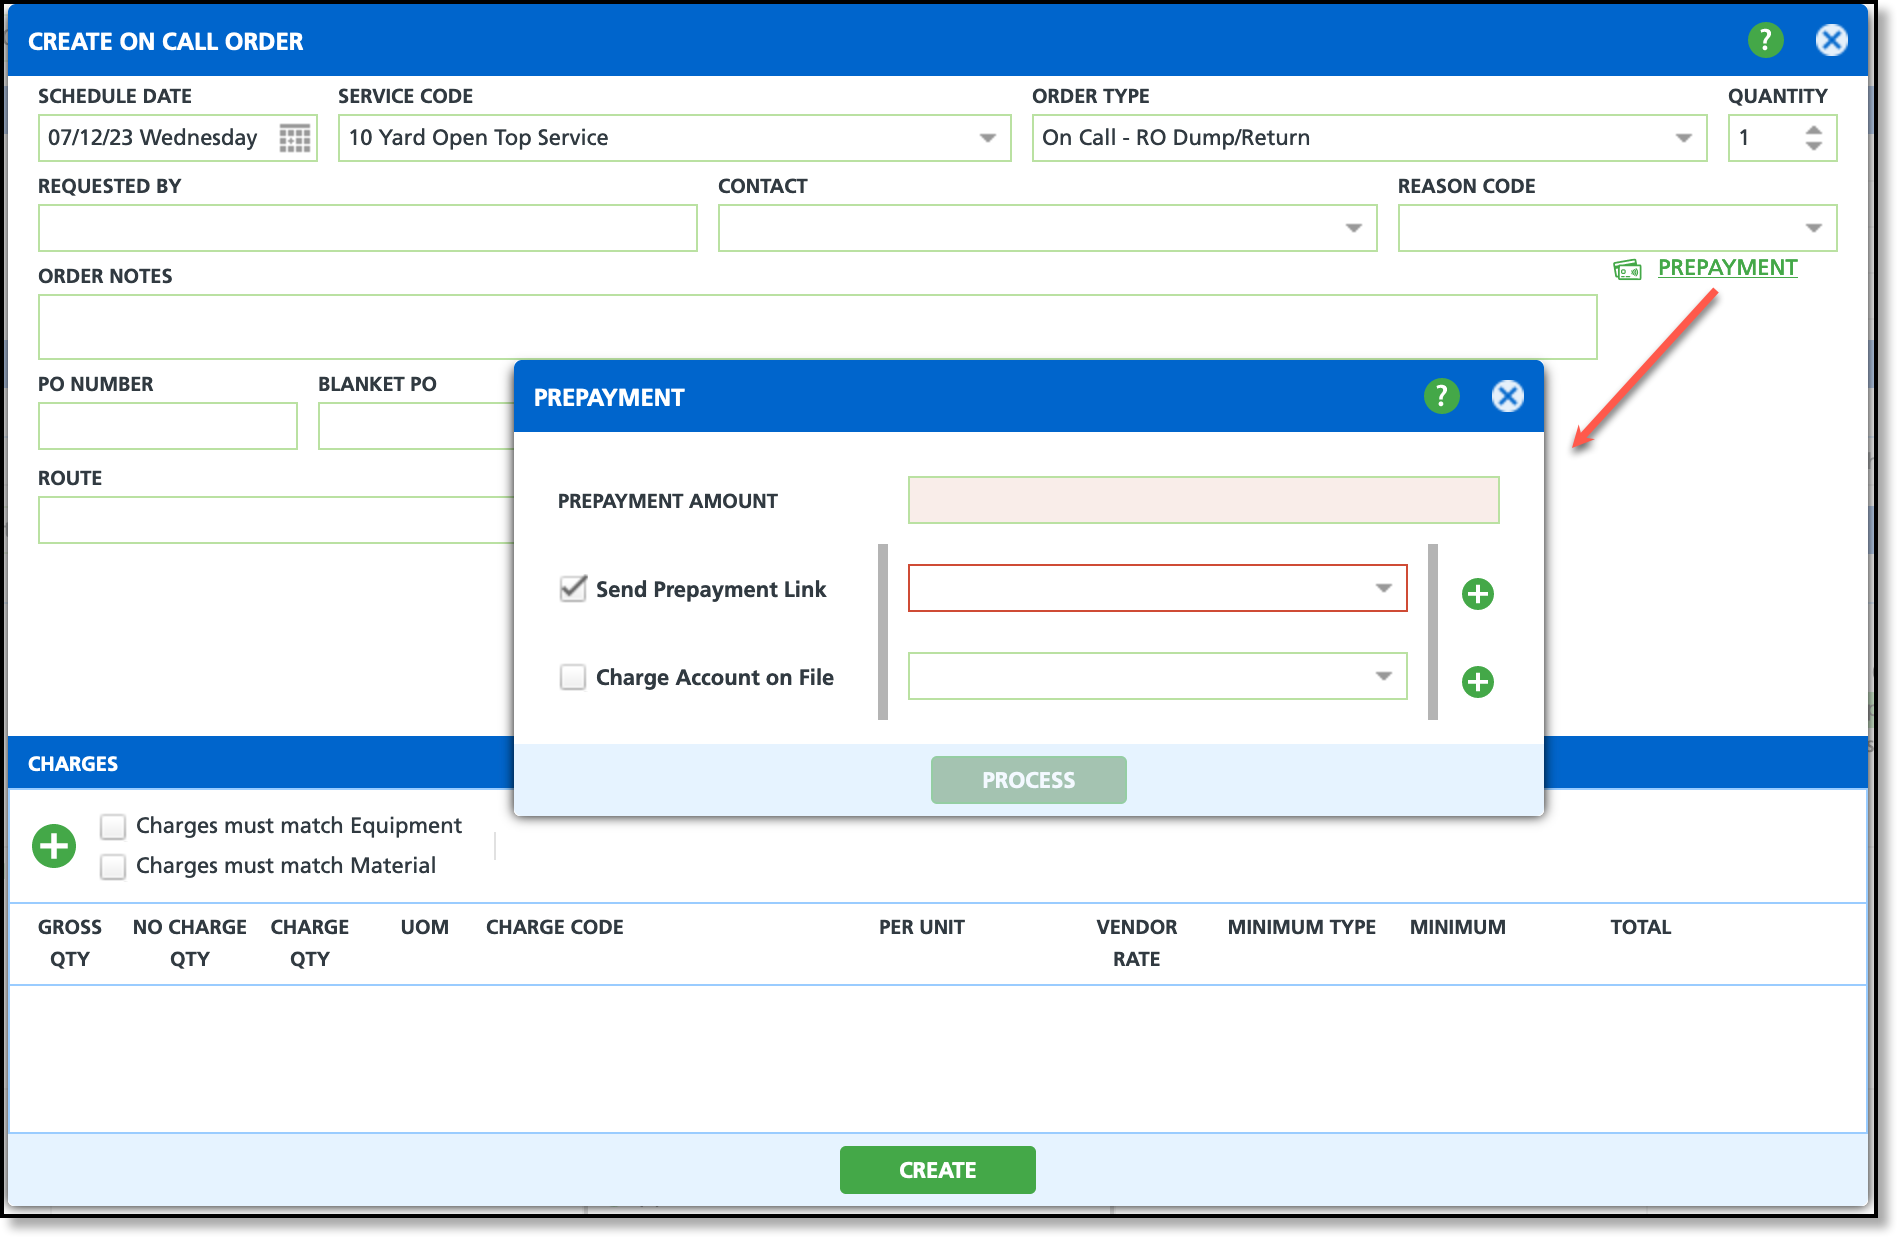The image size is (1898, 1238).
Task: Enable Charge Account on File checkbox
Action: 573,677
